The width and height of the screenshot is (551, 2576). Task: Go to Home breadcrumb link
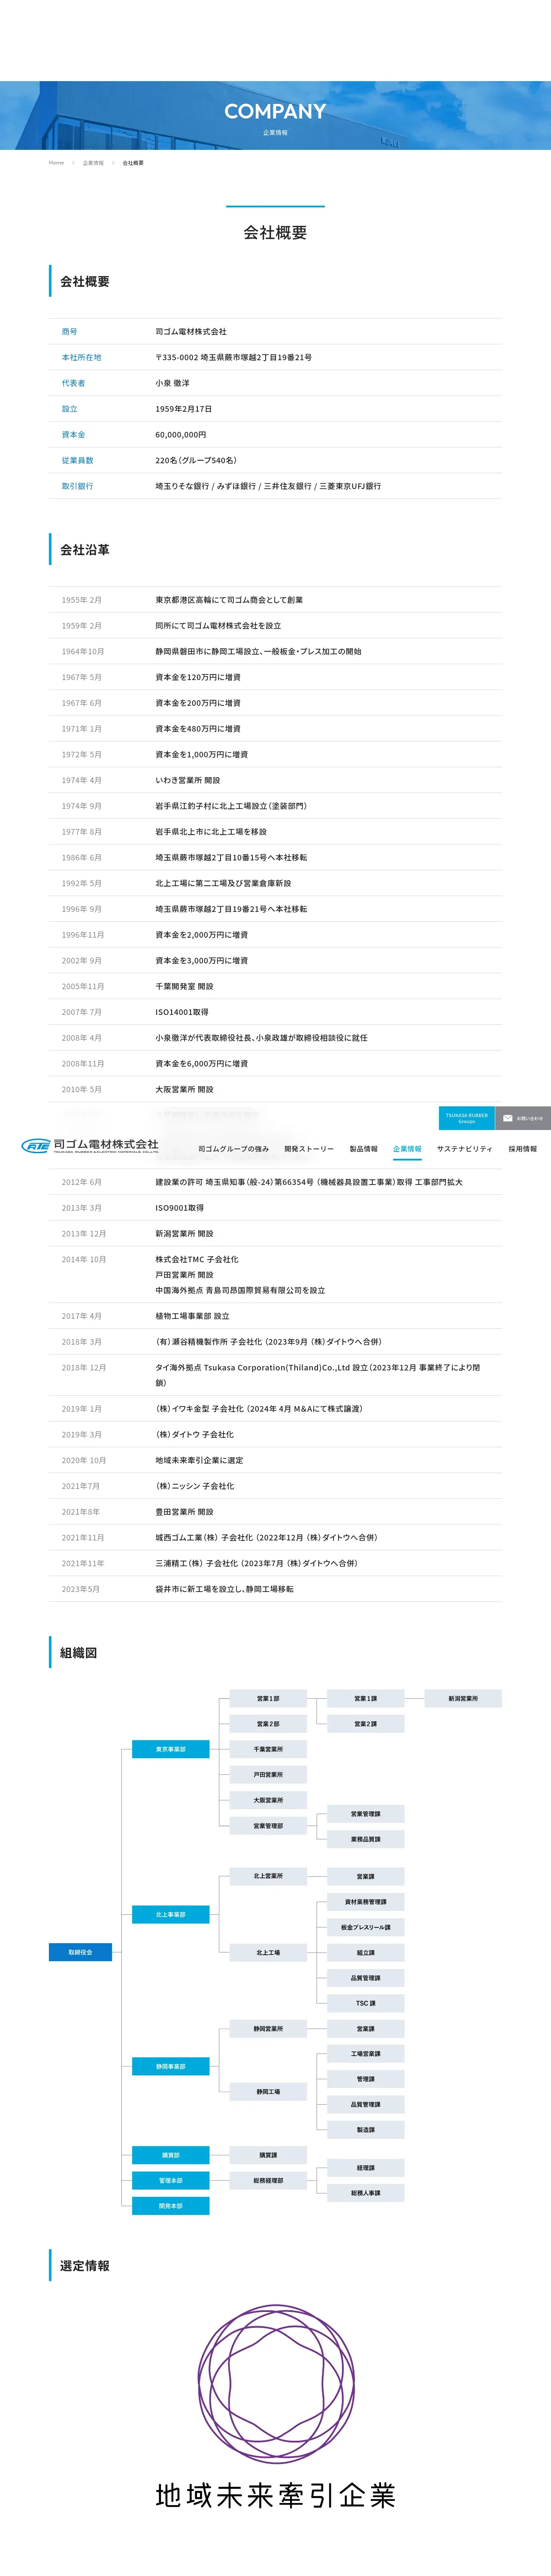tap(56, 163)
